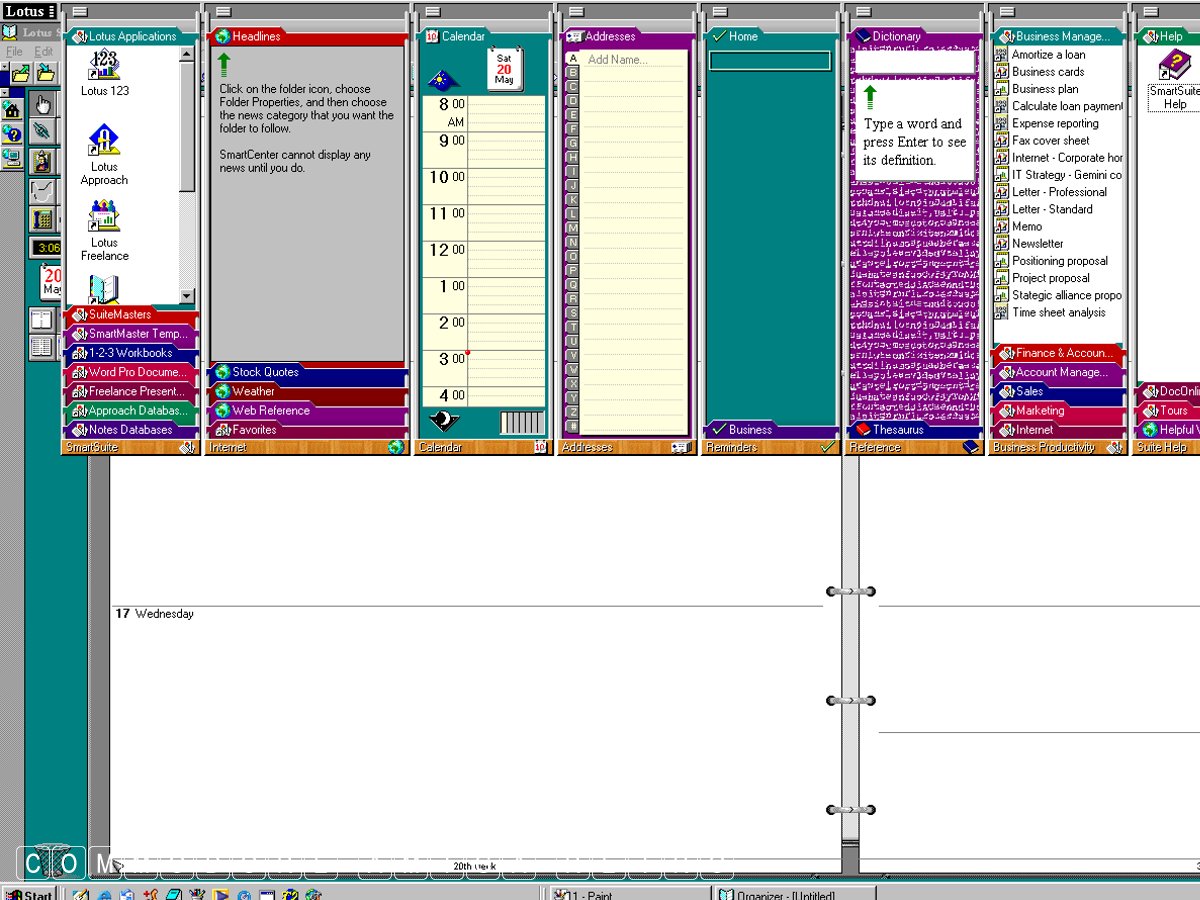Click the SmartSuite Help book icon
The height and width of the screenshot is (900, 1200).
[x=1174, y=67]
